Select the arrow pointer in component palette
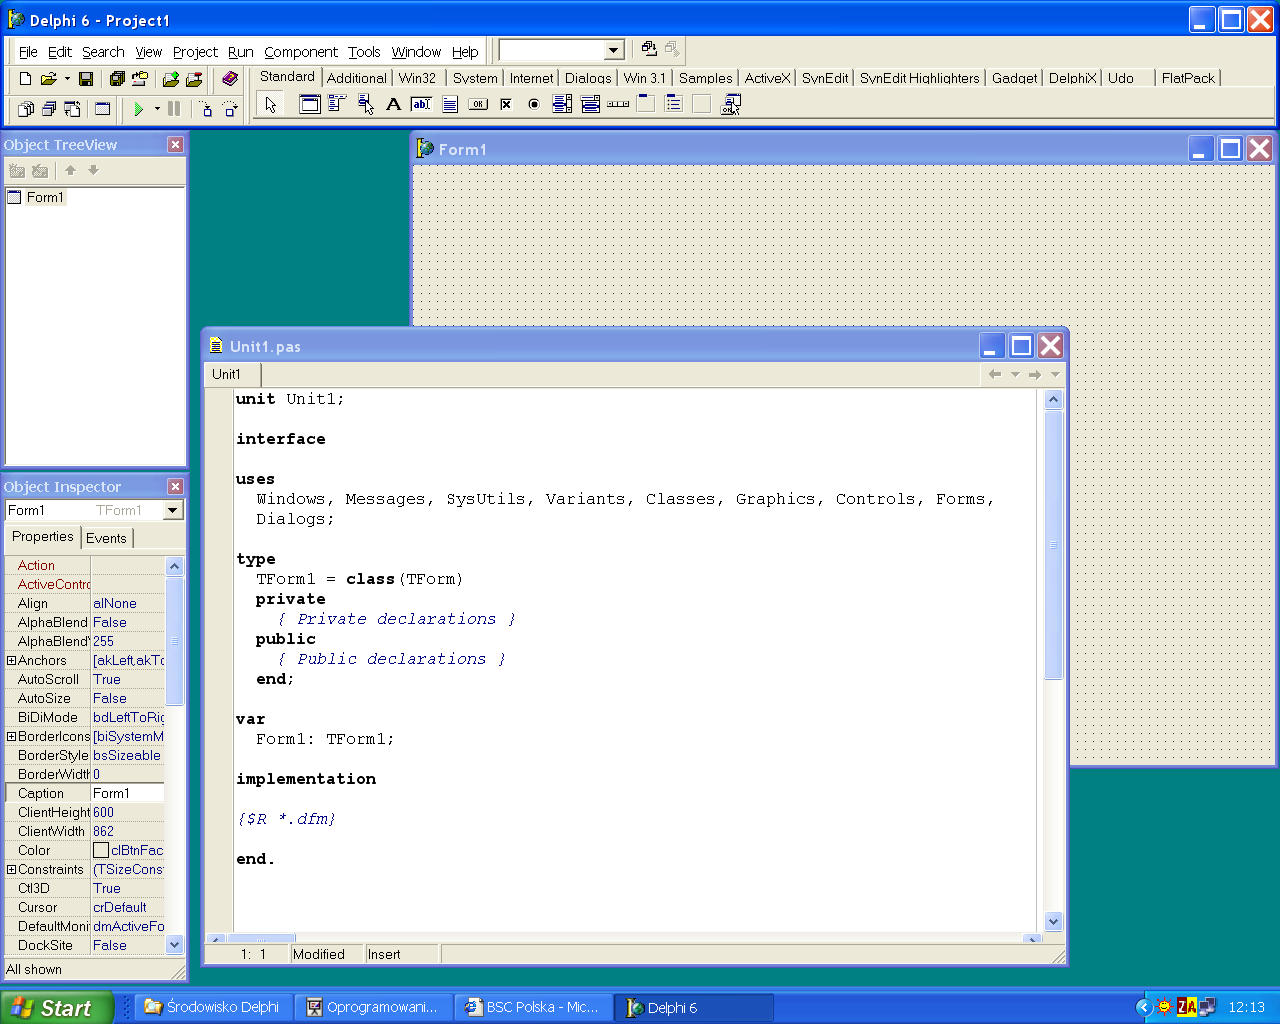Screen dimensions: 1280x1024 [x=270, y=104]
